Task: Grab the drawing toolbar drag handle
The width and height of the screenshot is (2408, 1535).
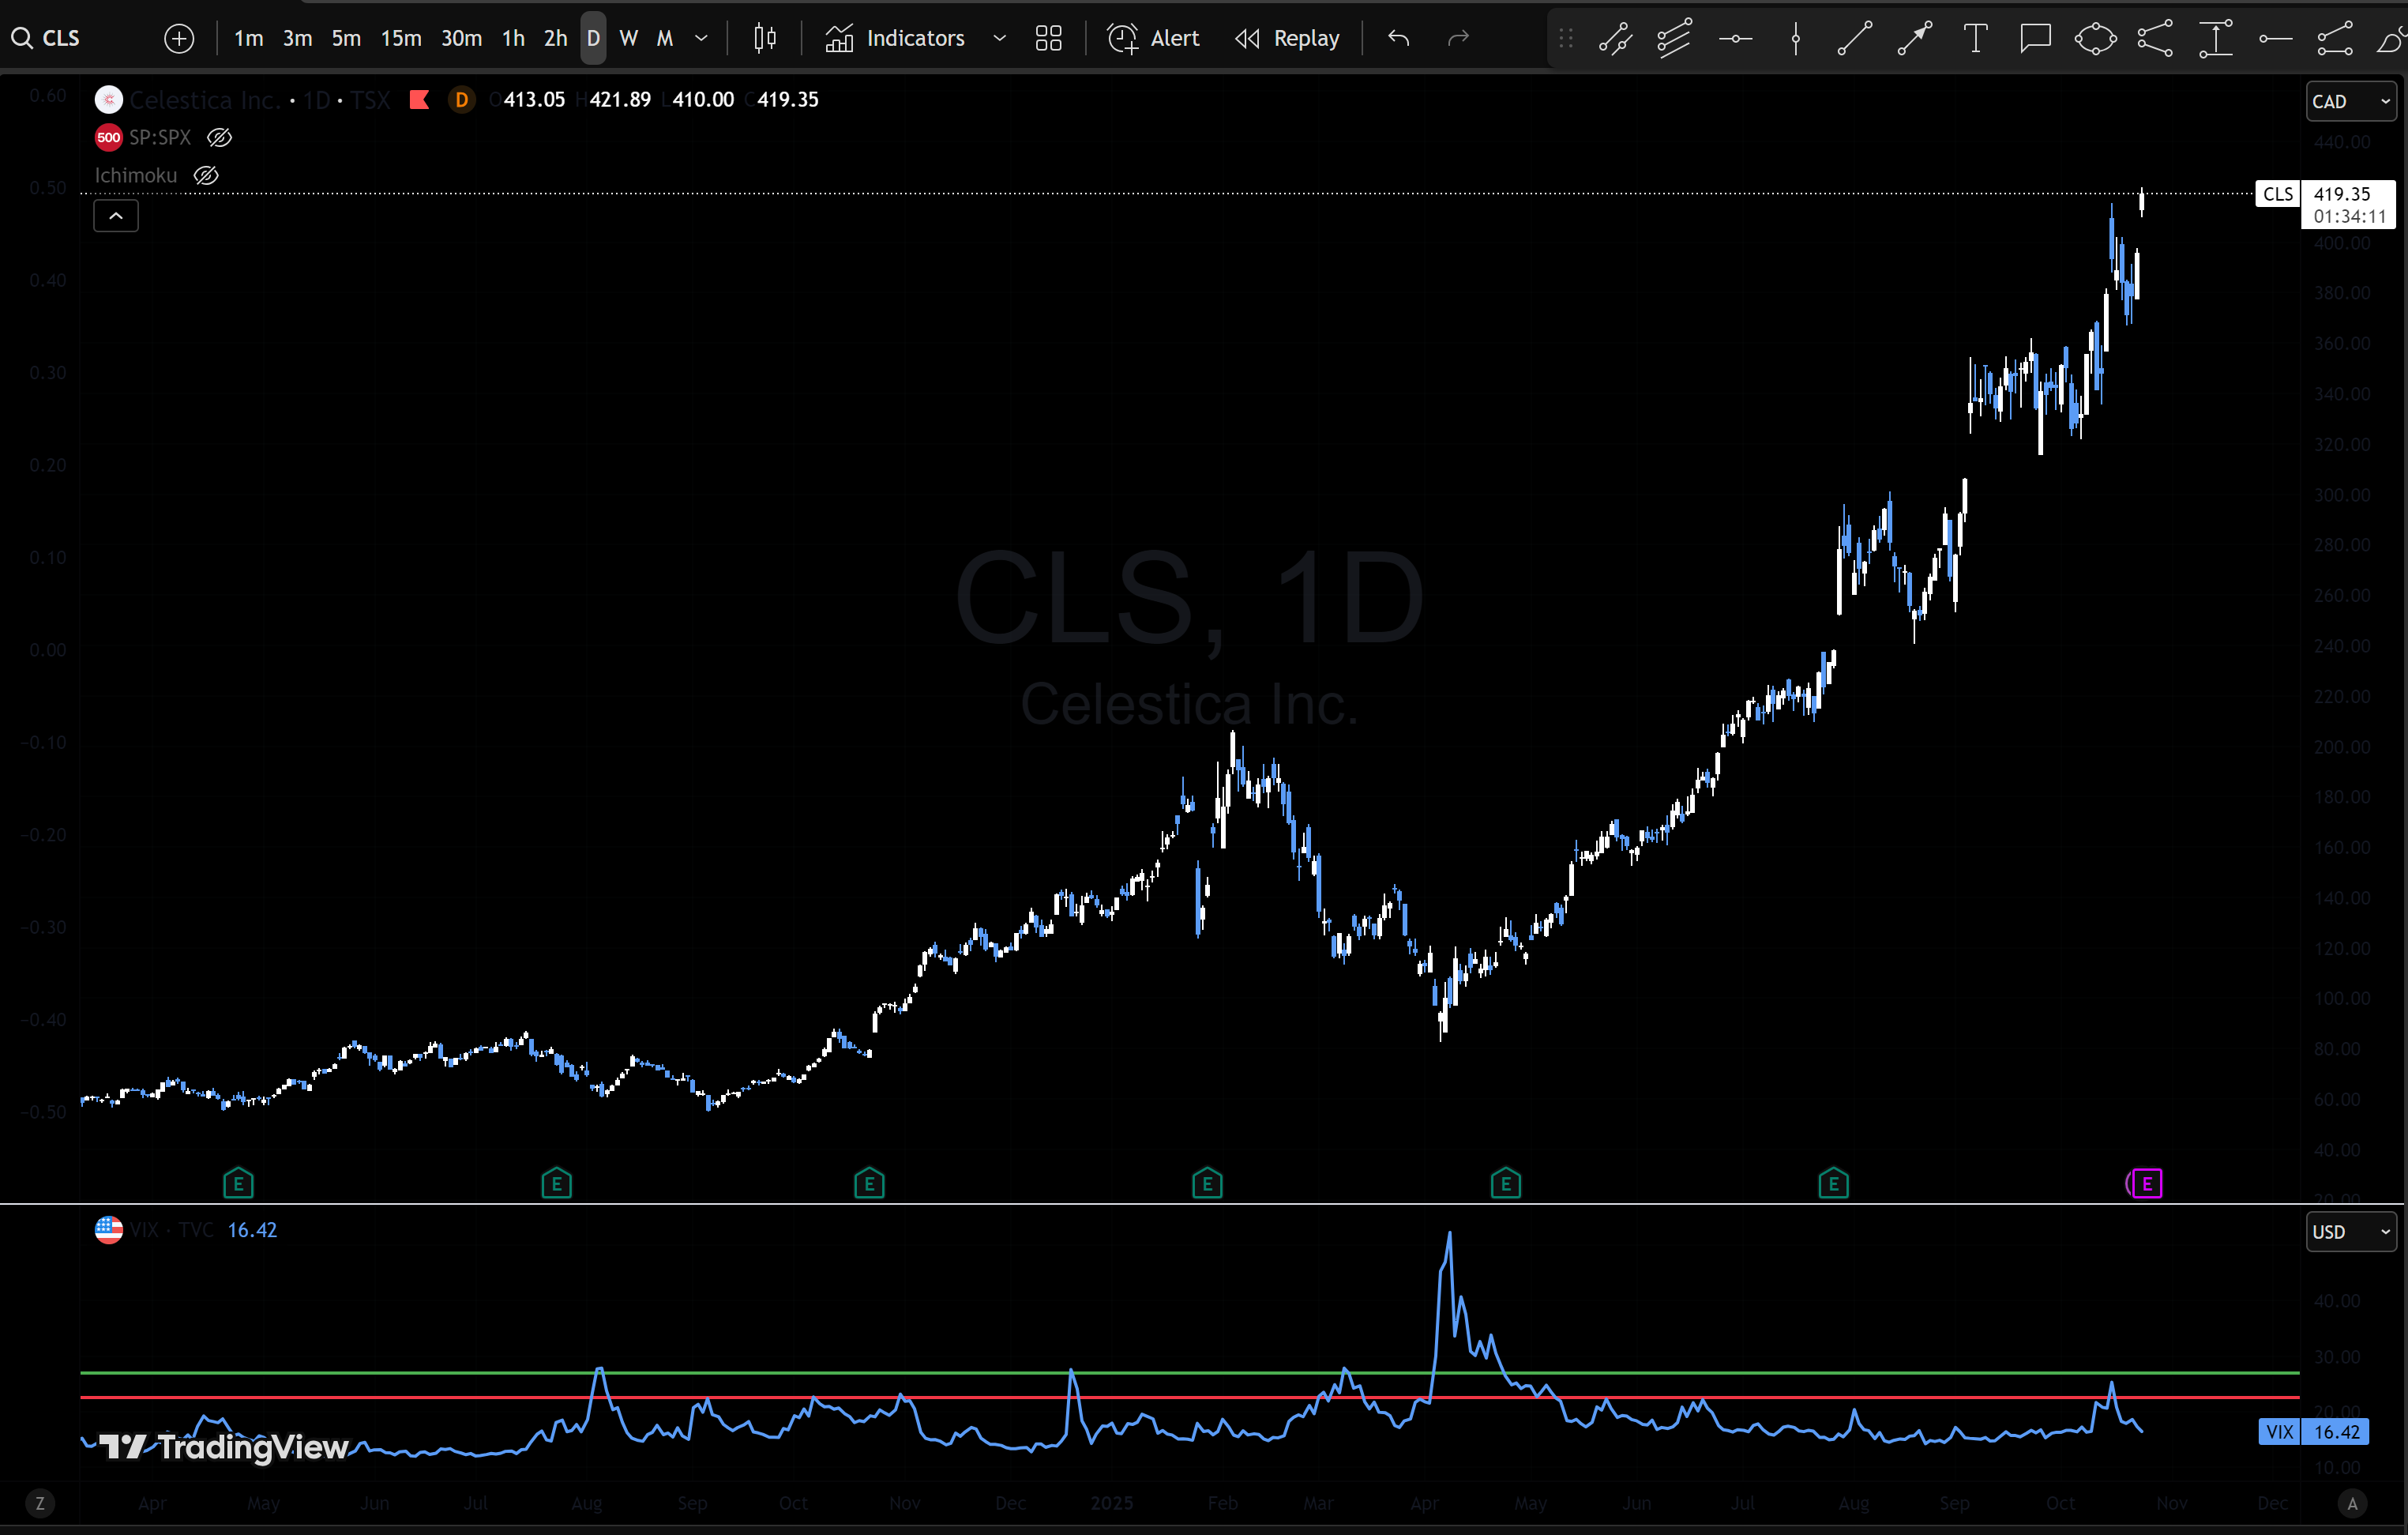Action: point(1566,39)
